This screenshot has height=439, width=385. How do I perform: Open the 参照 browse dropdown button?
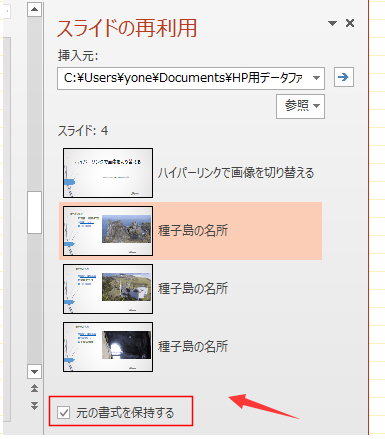click(x=300, y=106)
